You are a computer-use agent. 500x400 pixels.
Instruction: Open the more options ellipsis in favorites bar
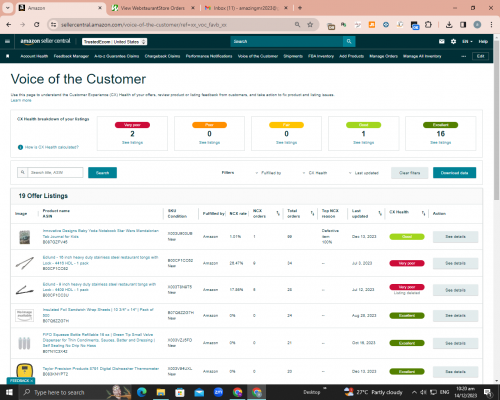coord(463,56)
